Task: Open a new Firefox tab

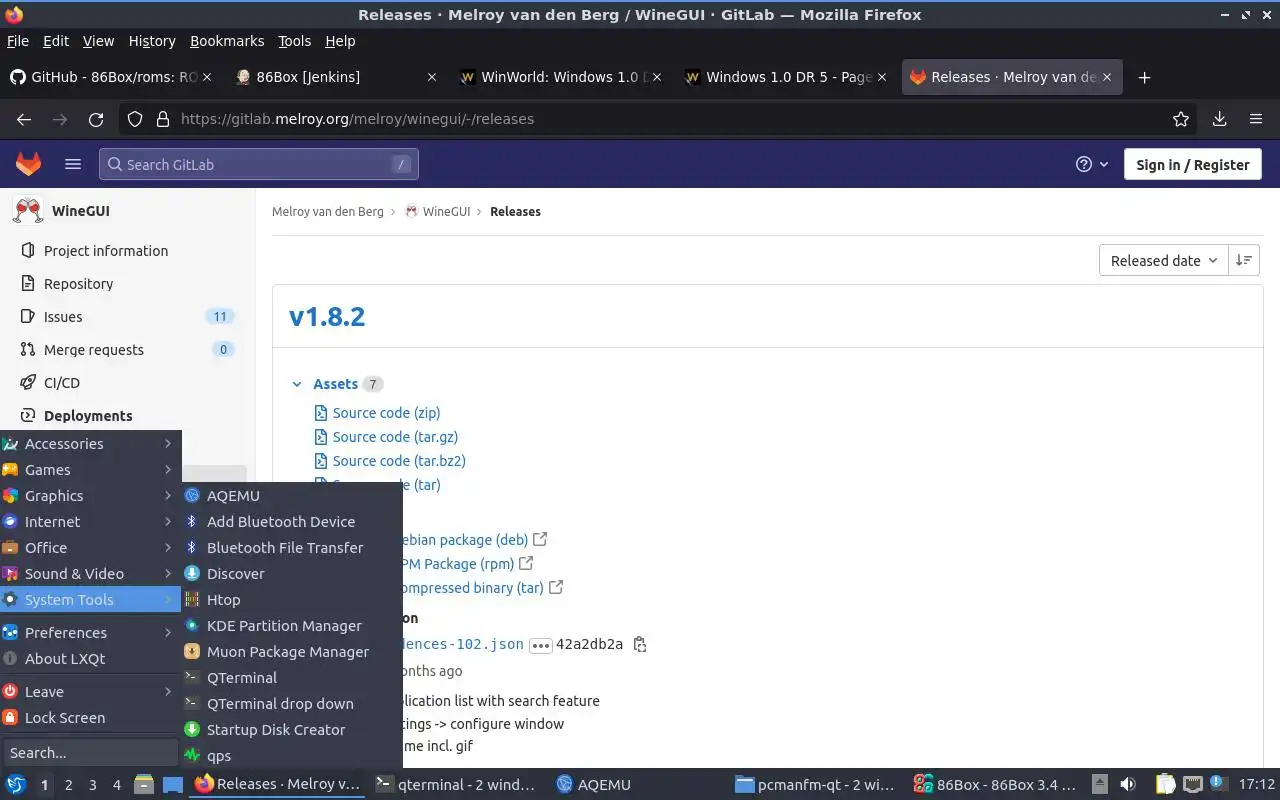Action: [1145, 77]
